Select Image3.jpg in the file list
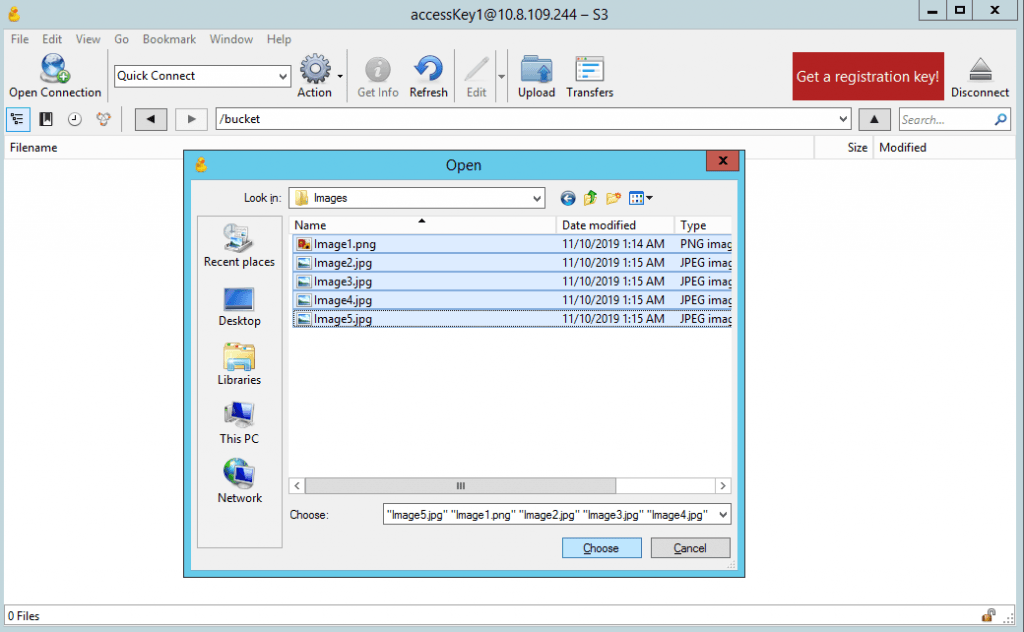This screenshot has width=1024, height=632. click(342, 281)
